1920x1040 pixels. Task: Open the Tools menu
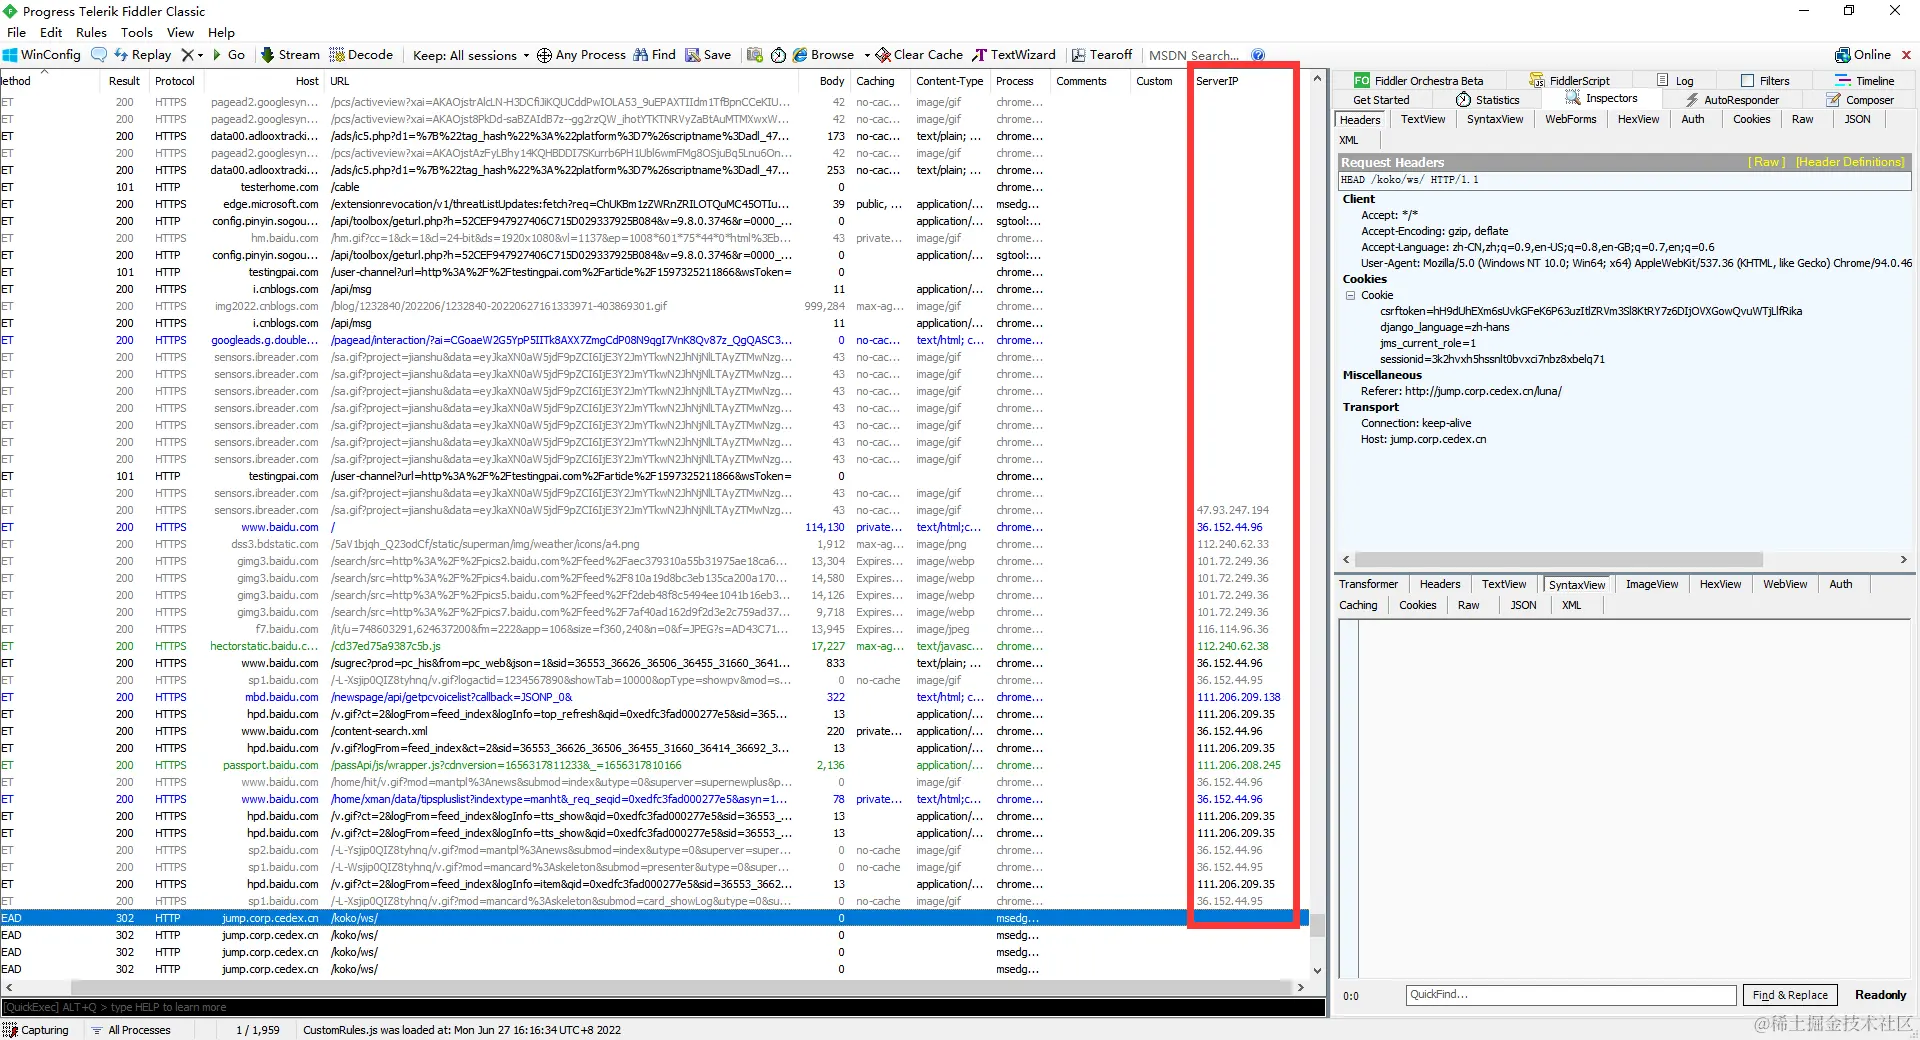(137, 32)
